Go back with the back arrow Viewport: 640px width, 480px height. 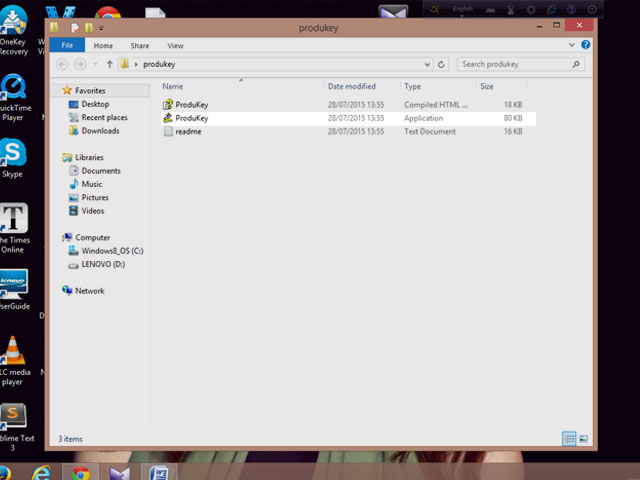point(62,64)
